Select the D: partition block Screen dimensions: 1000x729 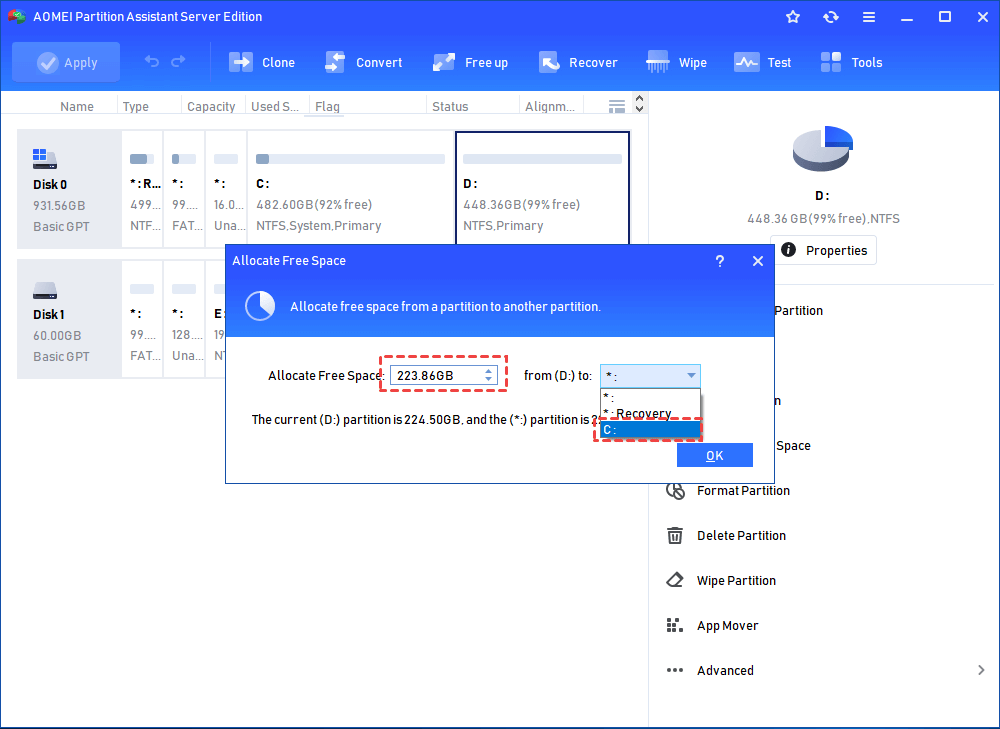pos(542,189)
